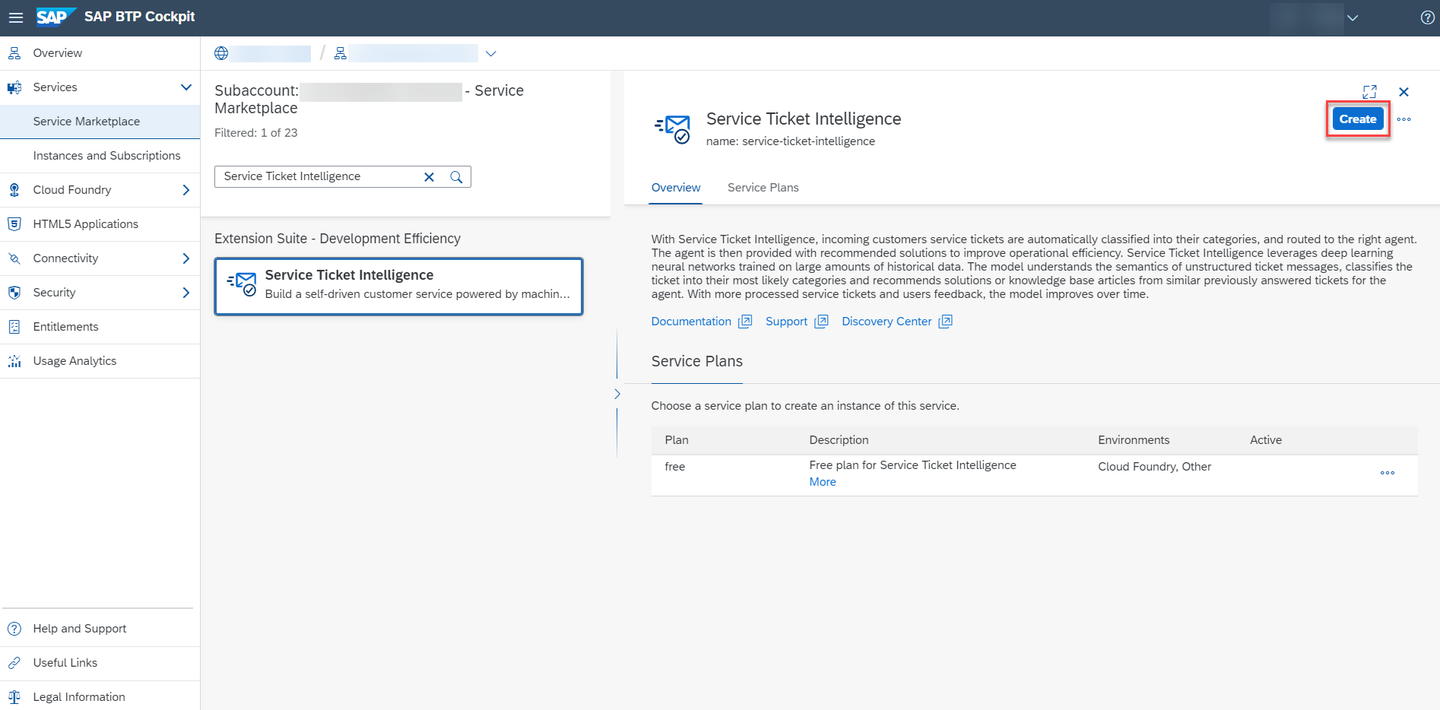Open the Overview sidebar item

pyautogui.click(x=100, y=53)
